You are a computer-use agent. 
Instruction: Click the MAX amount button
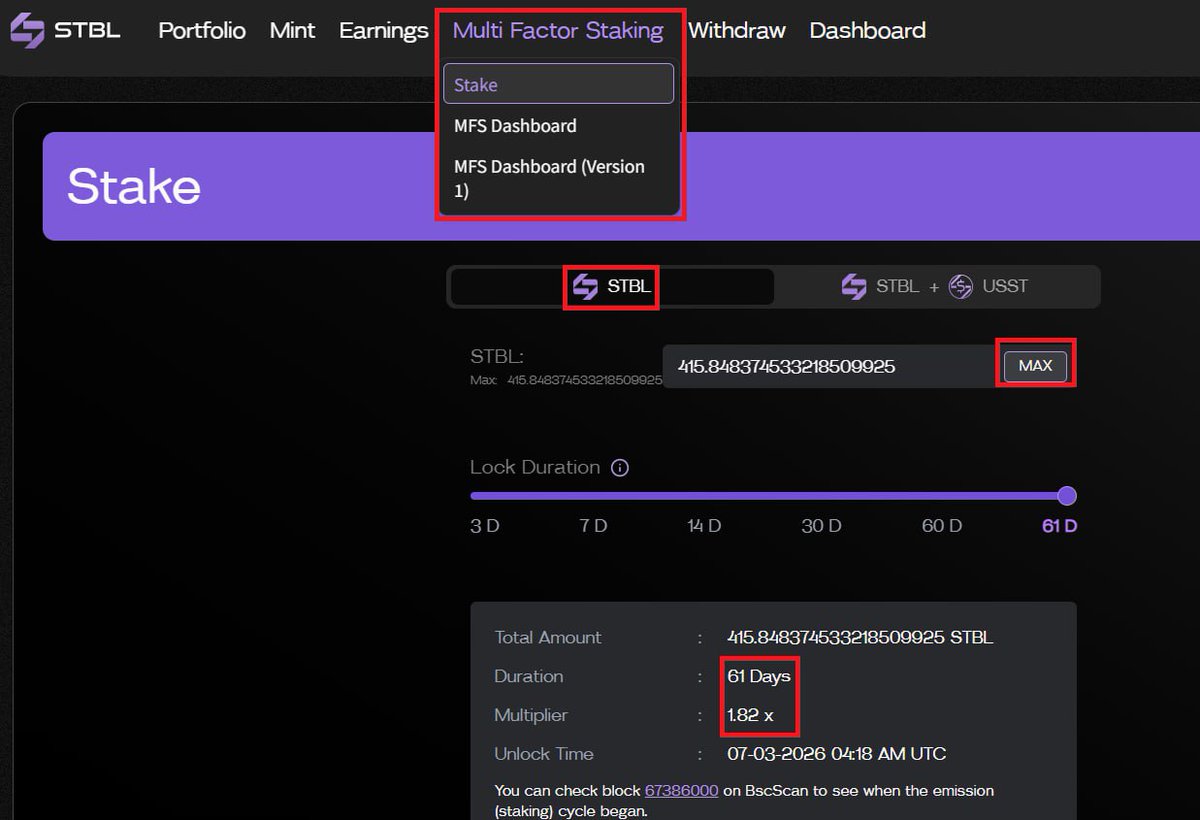tap(1035, 366)
